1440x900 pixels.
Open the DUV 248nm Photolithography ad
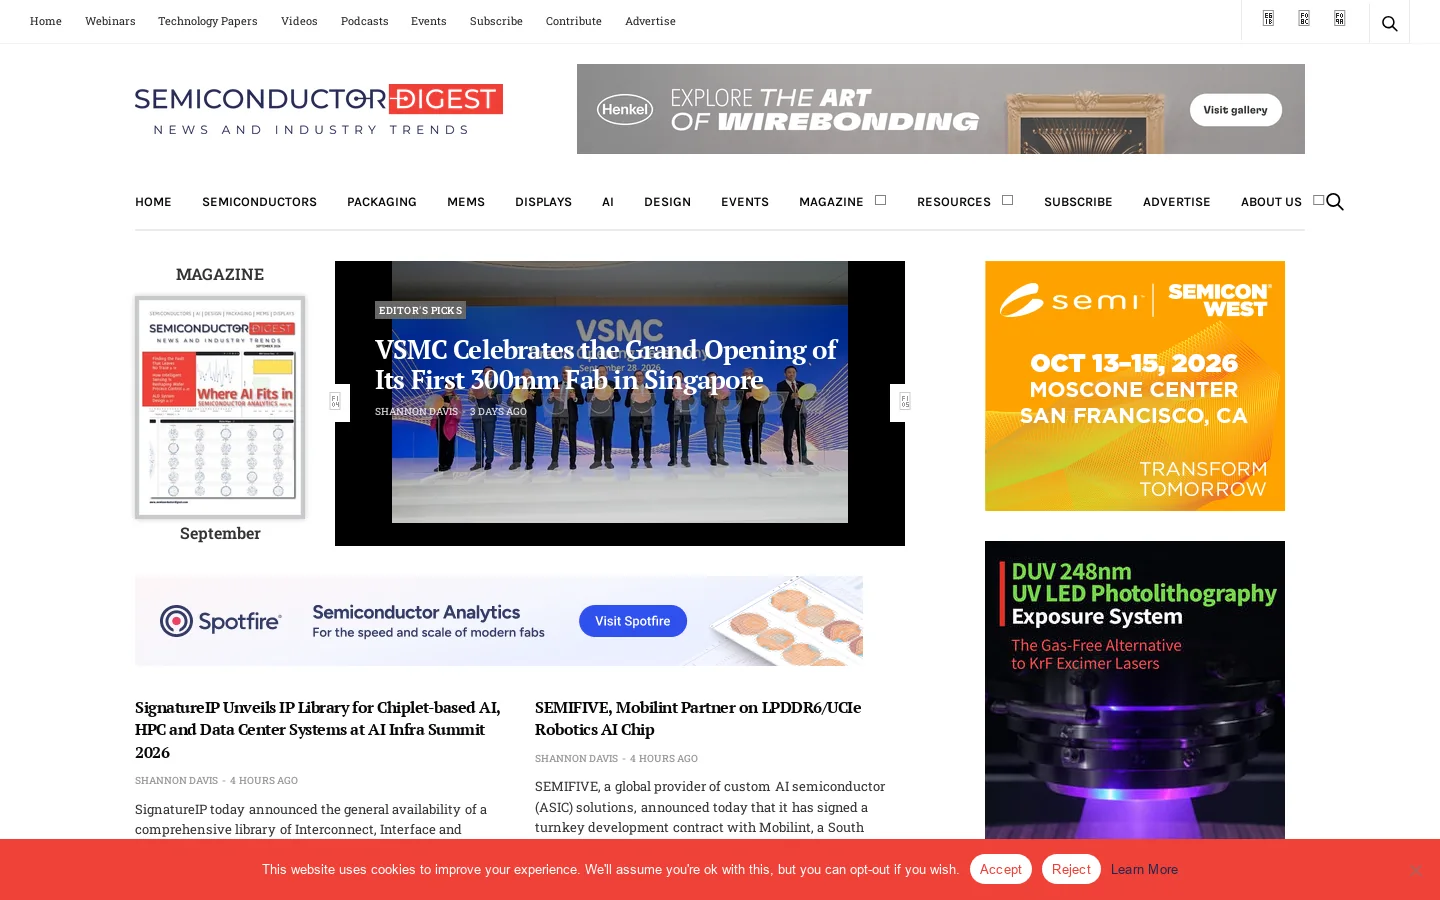pyautogui.click(x=1135, y=690)
